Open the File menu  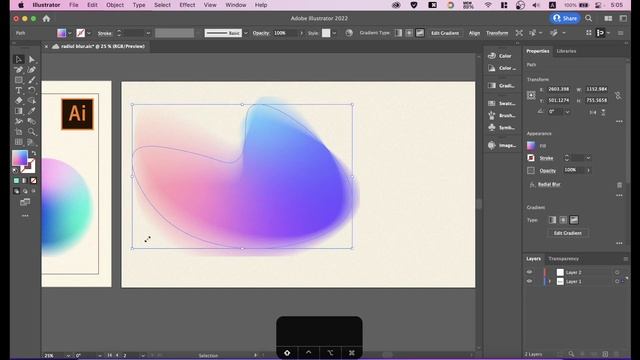[x=73, y=5]
